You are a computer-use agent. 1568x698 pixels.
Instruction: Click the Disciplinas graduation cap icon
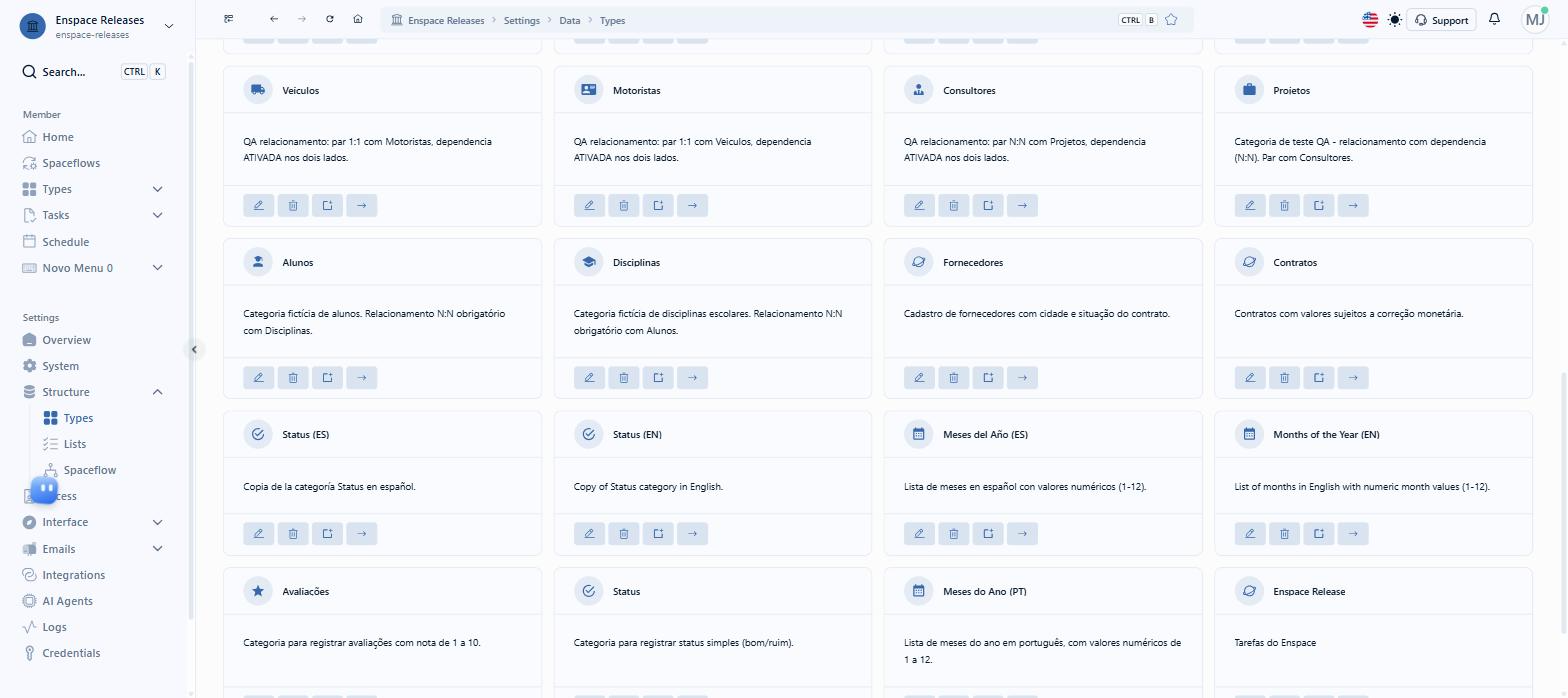tap(589, 262)
